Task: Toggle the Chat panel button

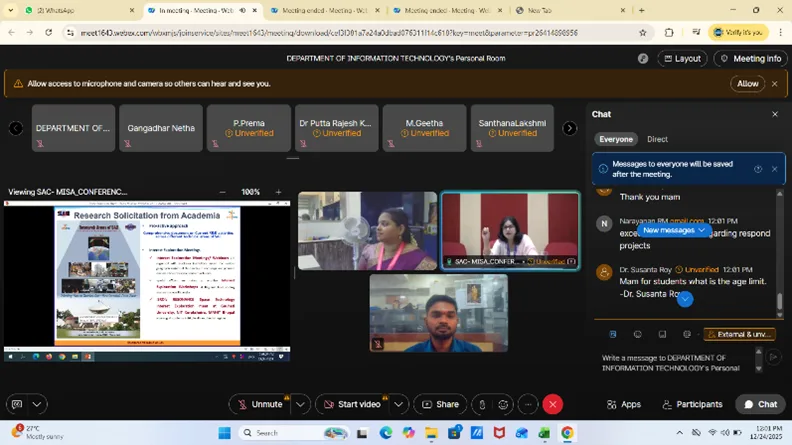Action: pyautogui.click(x=760, y=404)
